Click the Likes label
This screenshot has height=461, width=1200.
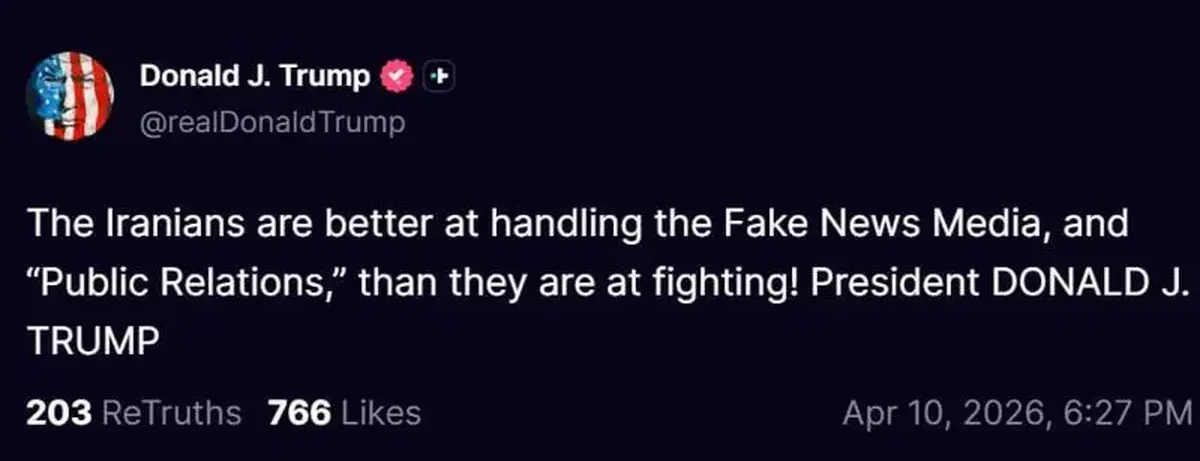[381, 412]
